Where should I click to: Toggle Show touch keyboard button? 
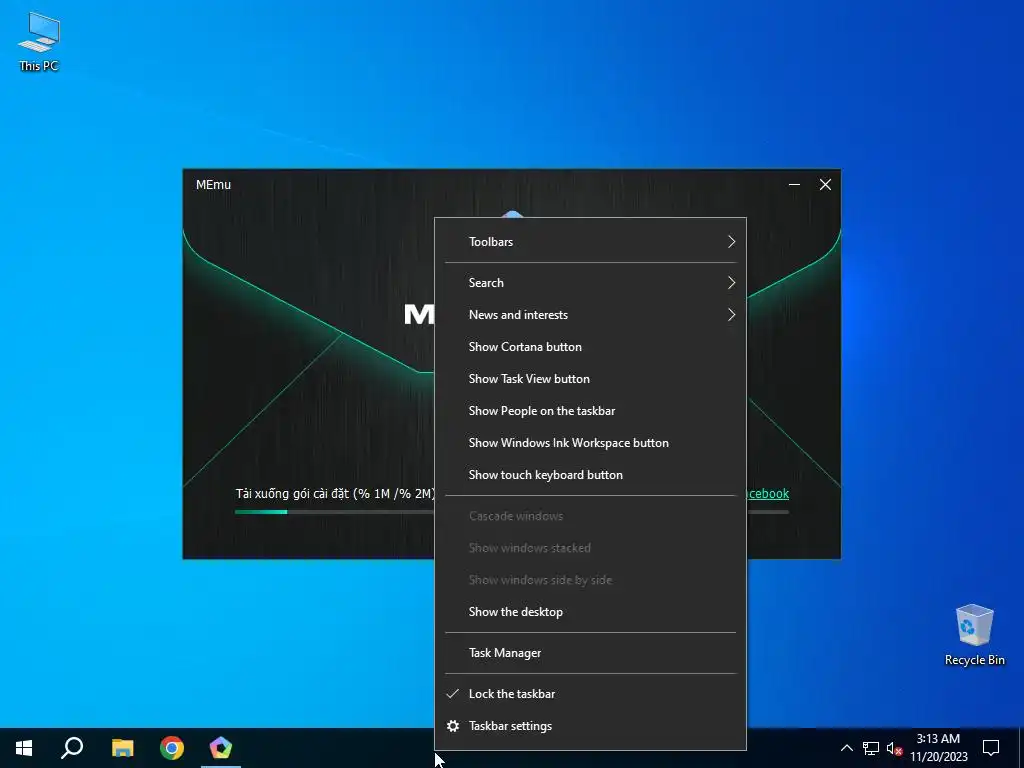click(x=590, y=475)
